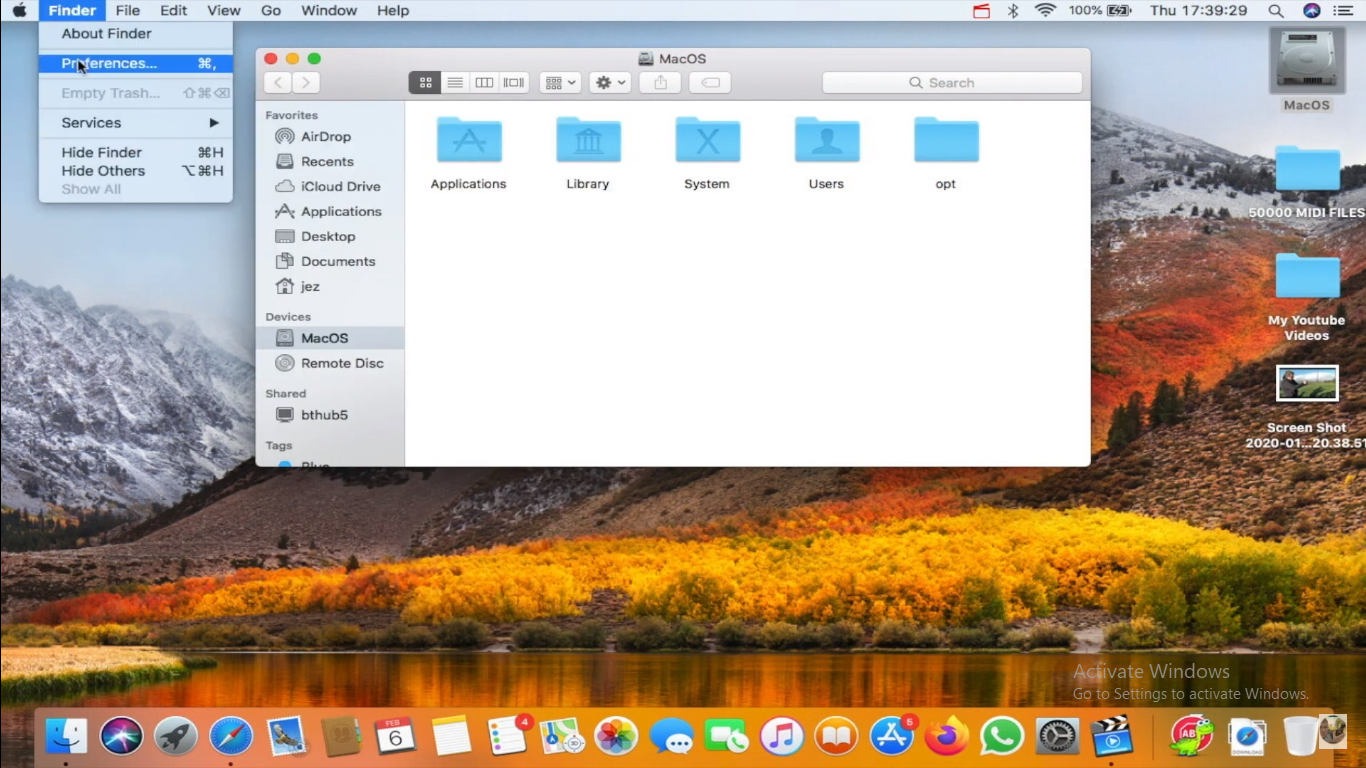Screen dimensions: 1366x768
Task: Select the My Youtube Videos desktop folder
Action: (x=1307, y=275)
